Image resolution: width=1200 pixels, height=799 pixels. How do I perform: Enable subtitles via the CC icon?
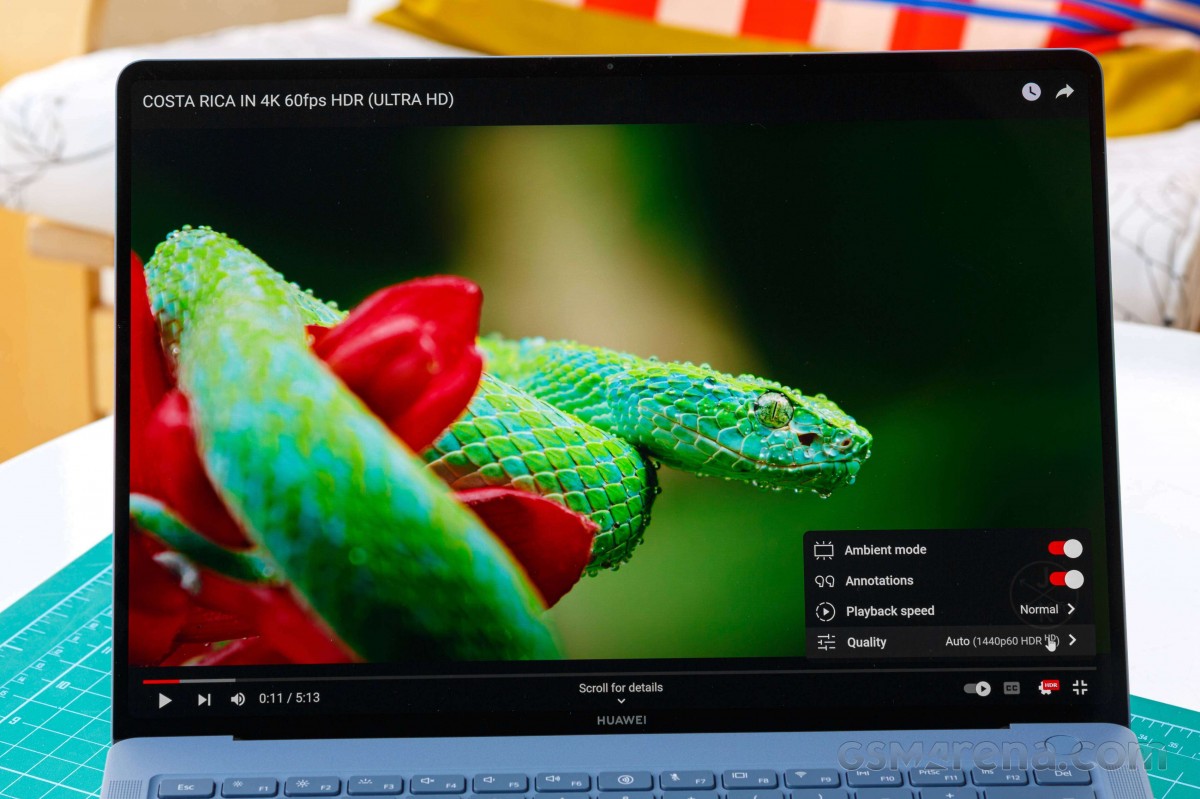1011,687
